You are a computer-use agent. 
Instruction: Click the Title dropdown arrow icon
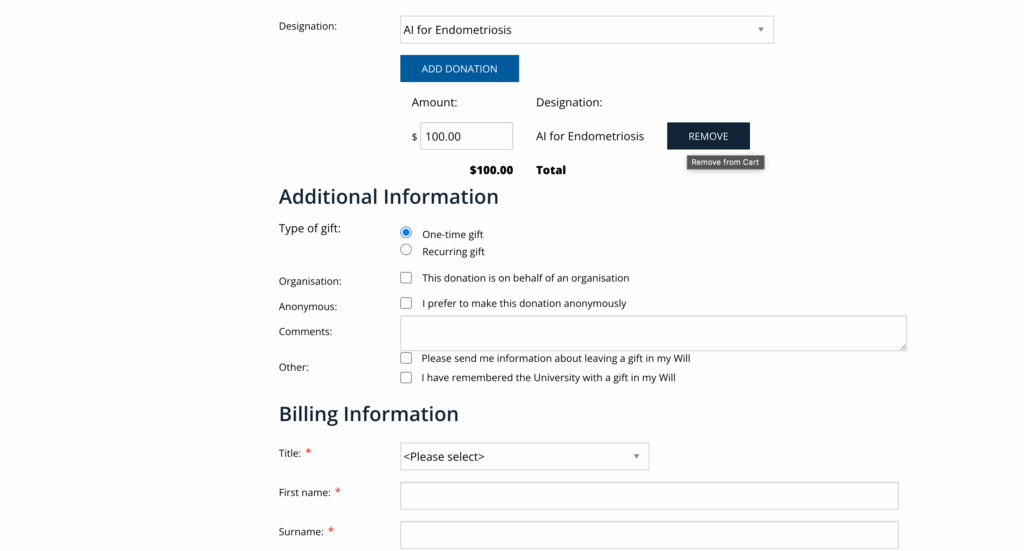click(x=636, y=456)
